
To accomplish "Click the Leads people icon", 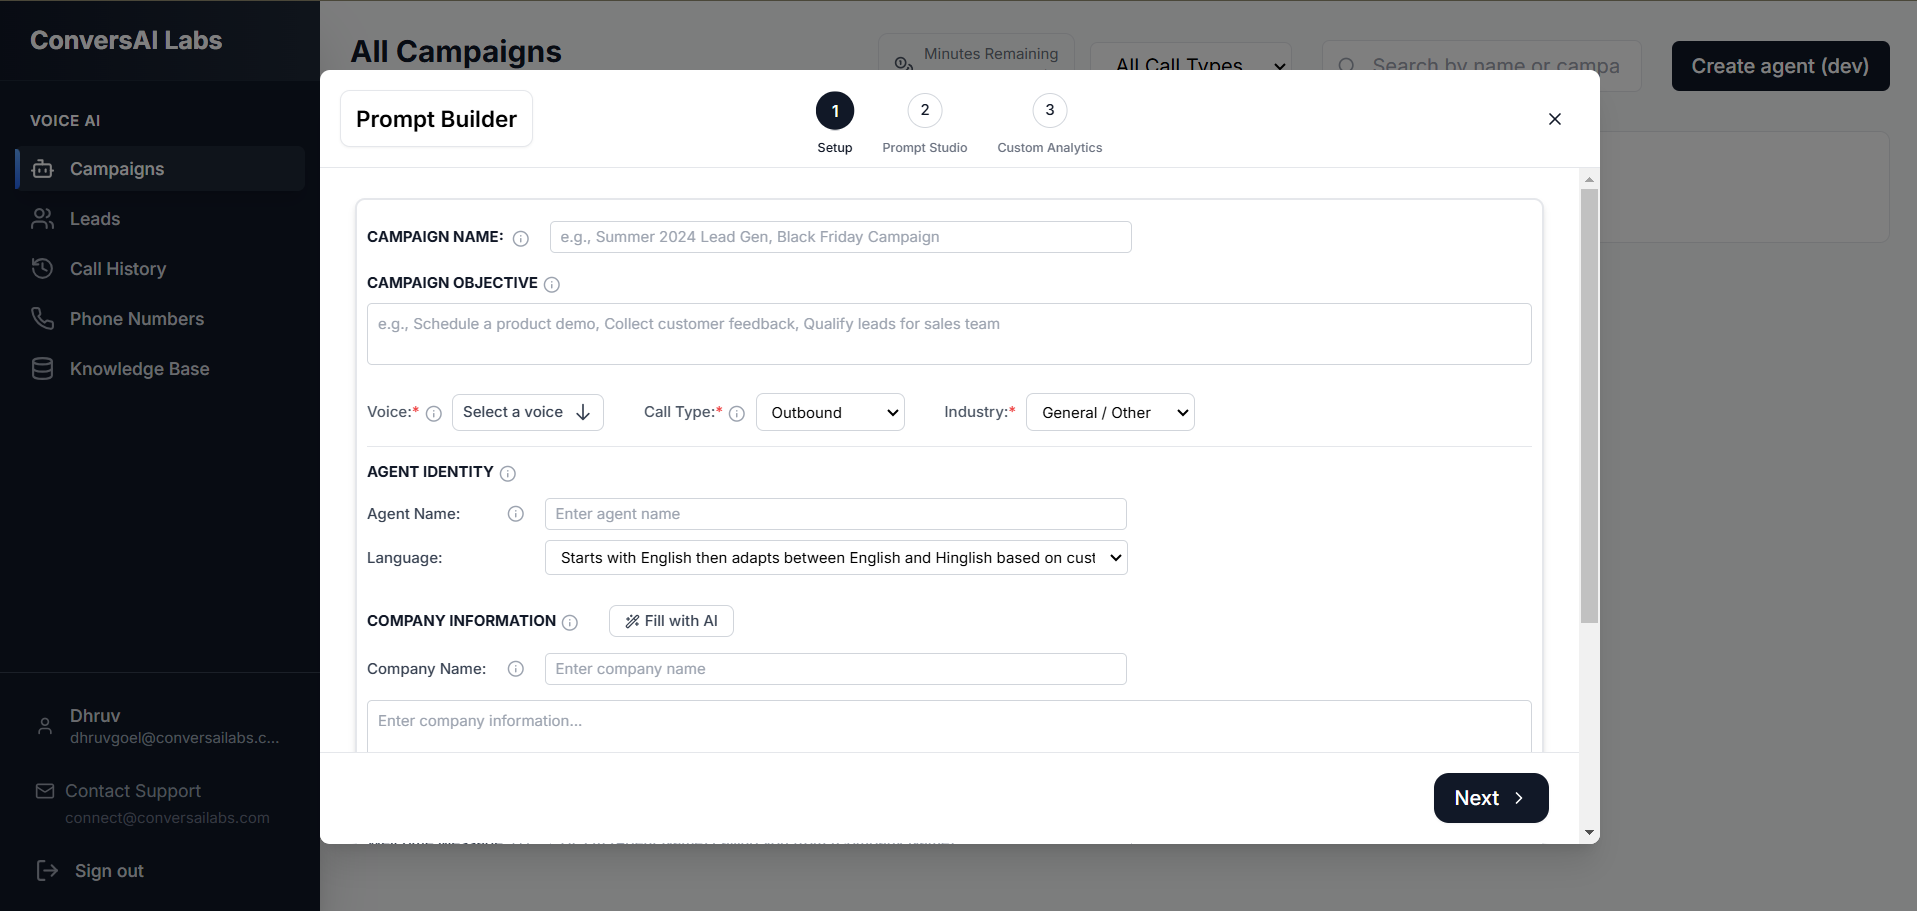I will (x=42, y=219).
